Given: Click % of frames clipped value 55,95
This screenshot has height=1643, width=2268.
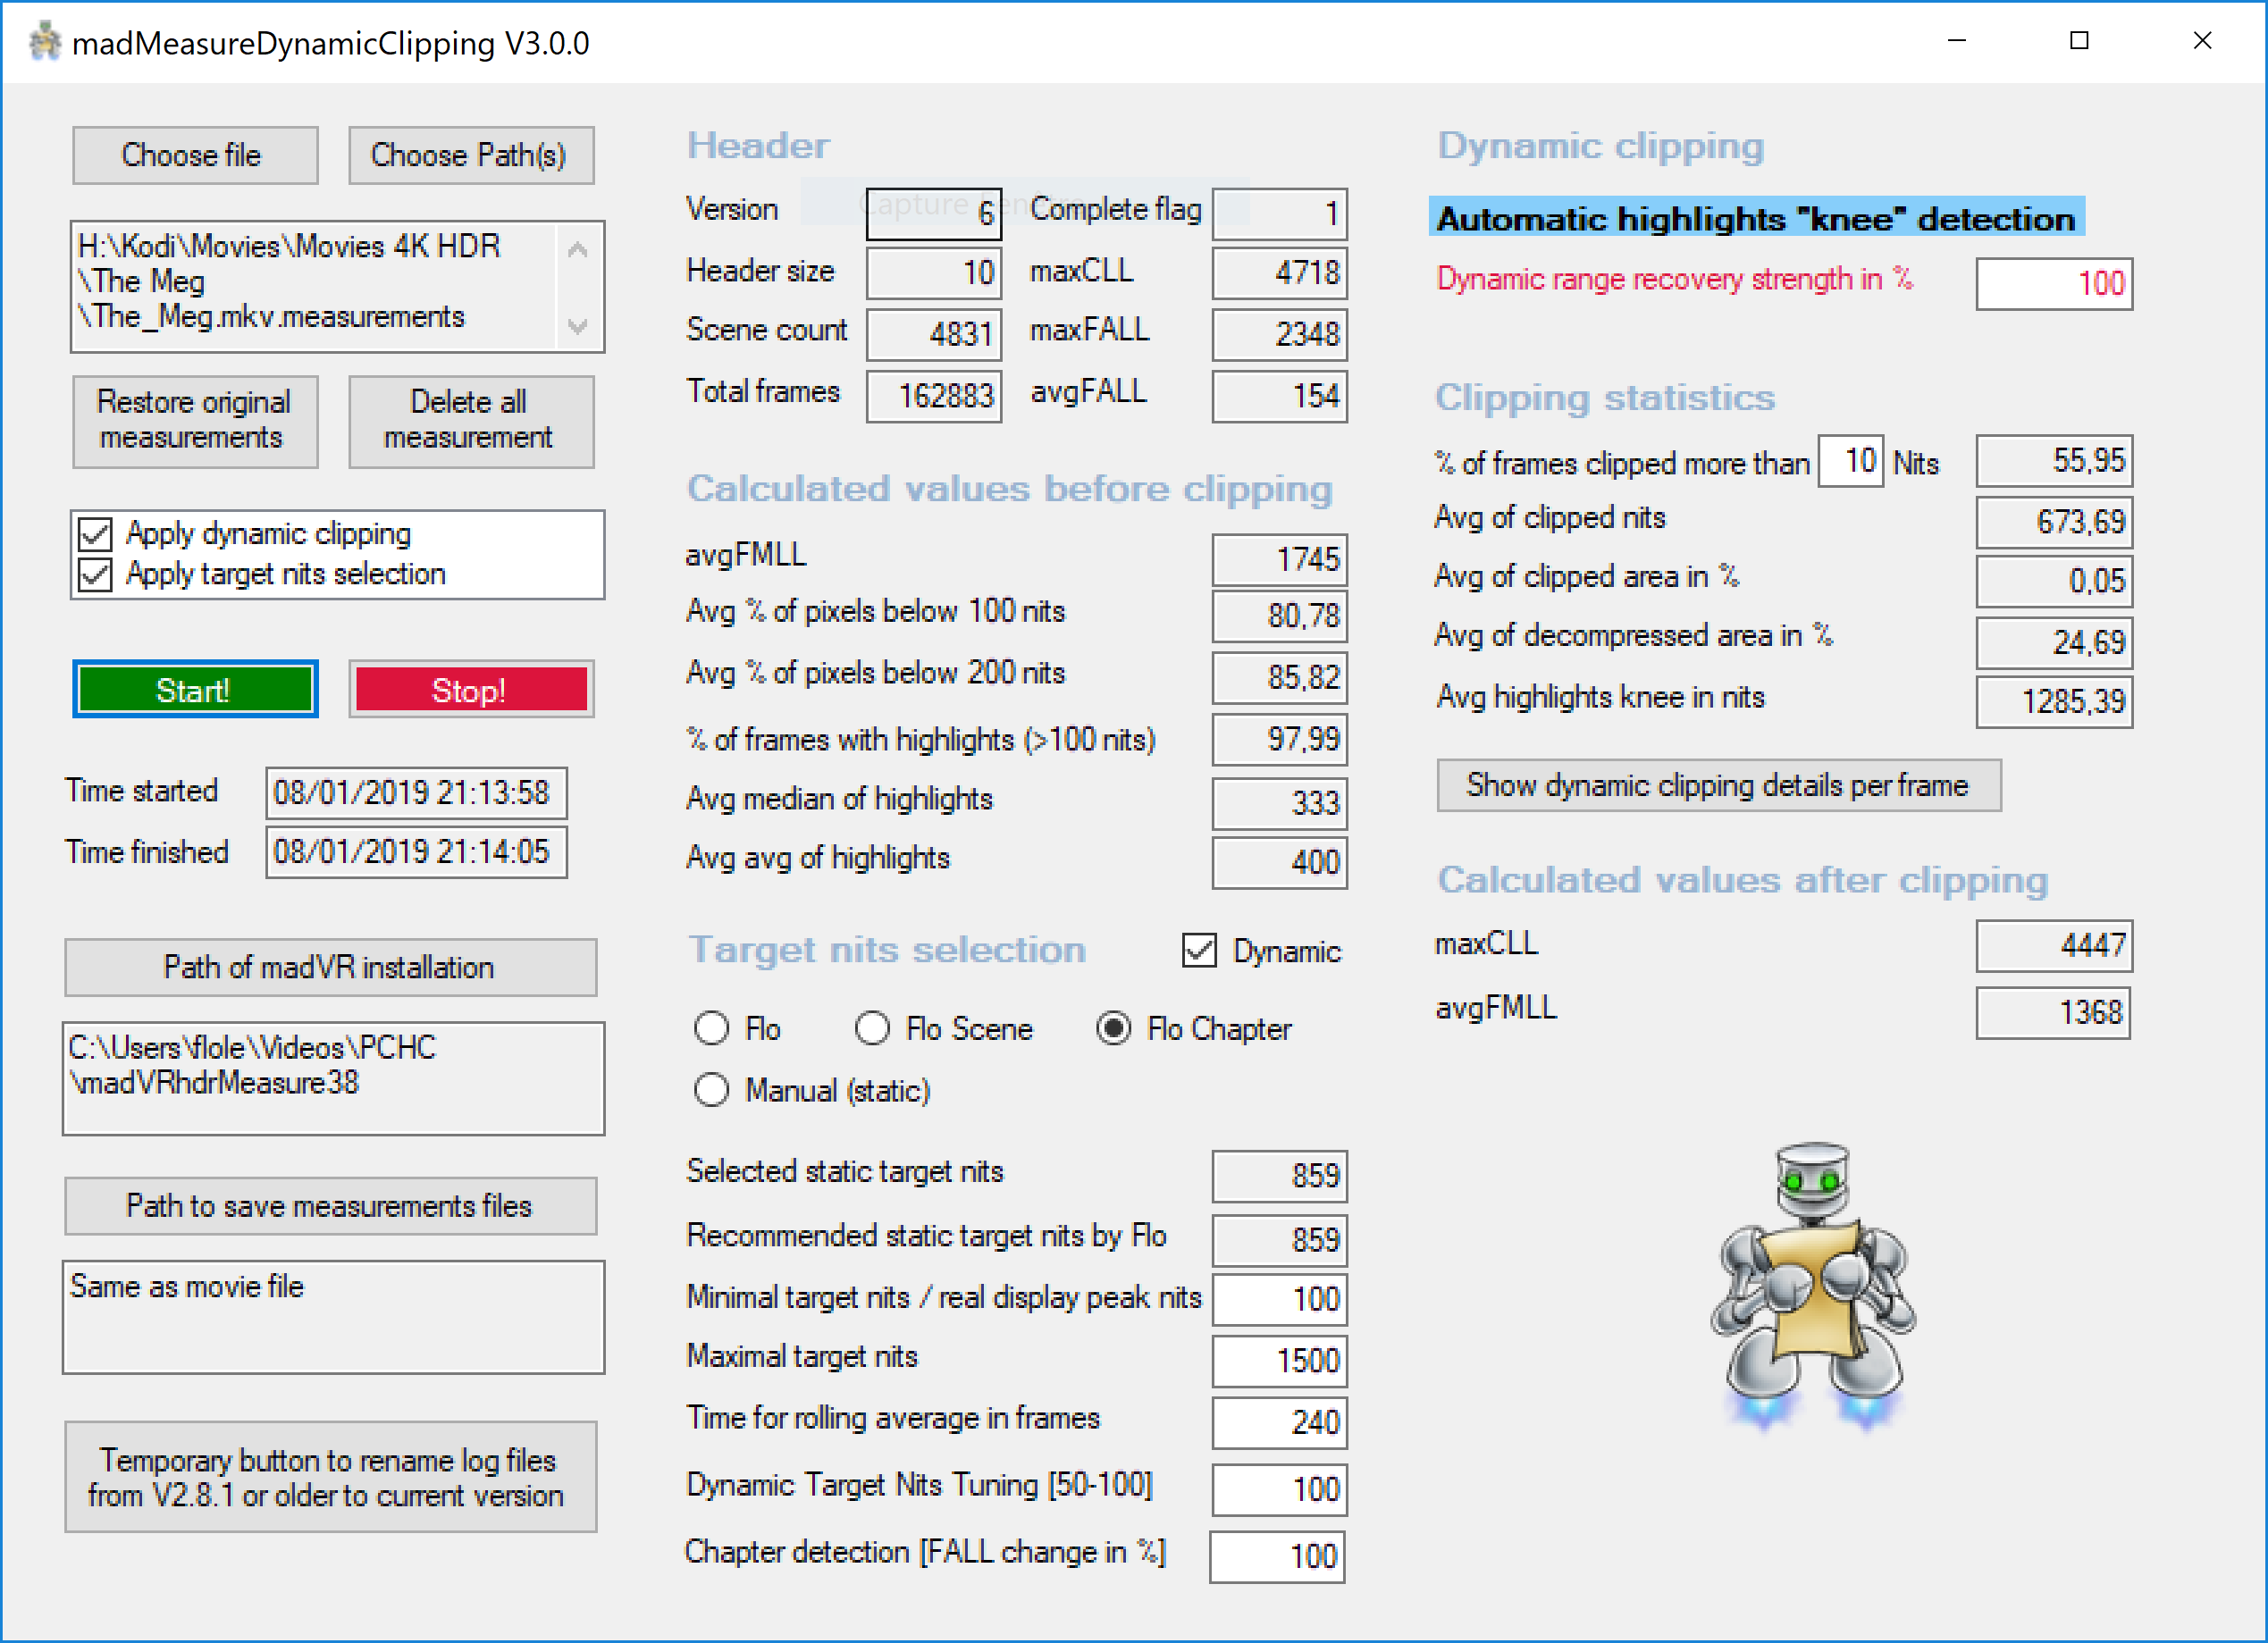Looking at the screenshot, I should click(2054, 461).
